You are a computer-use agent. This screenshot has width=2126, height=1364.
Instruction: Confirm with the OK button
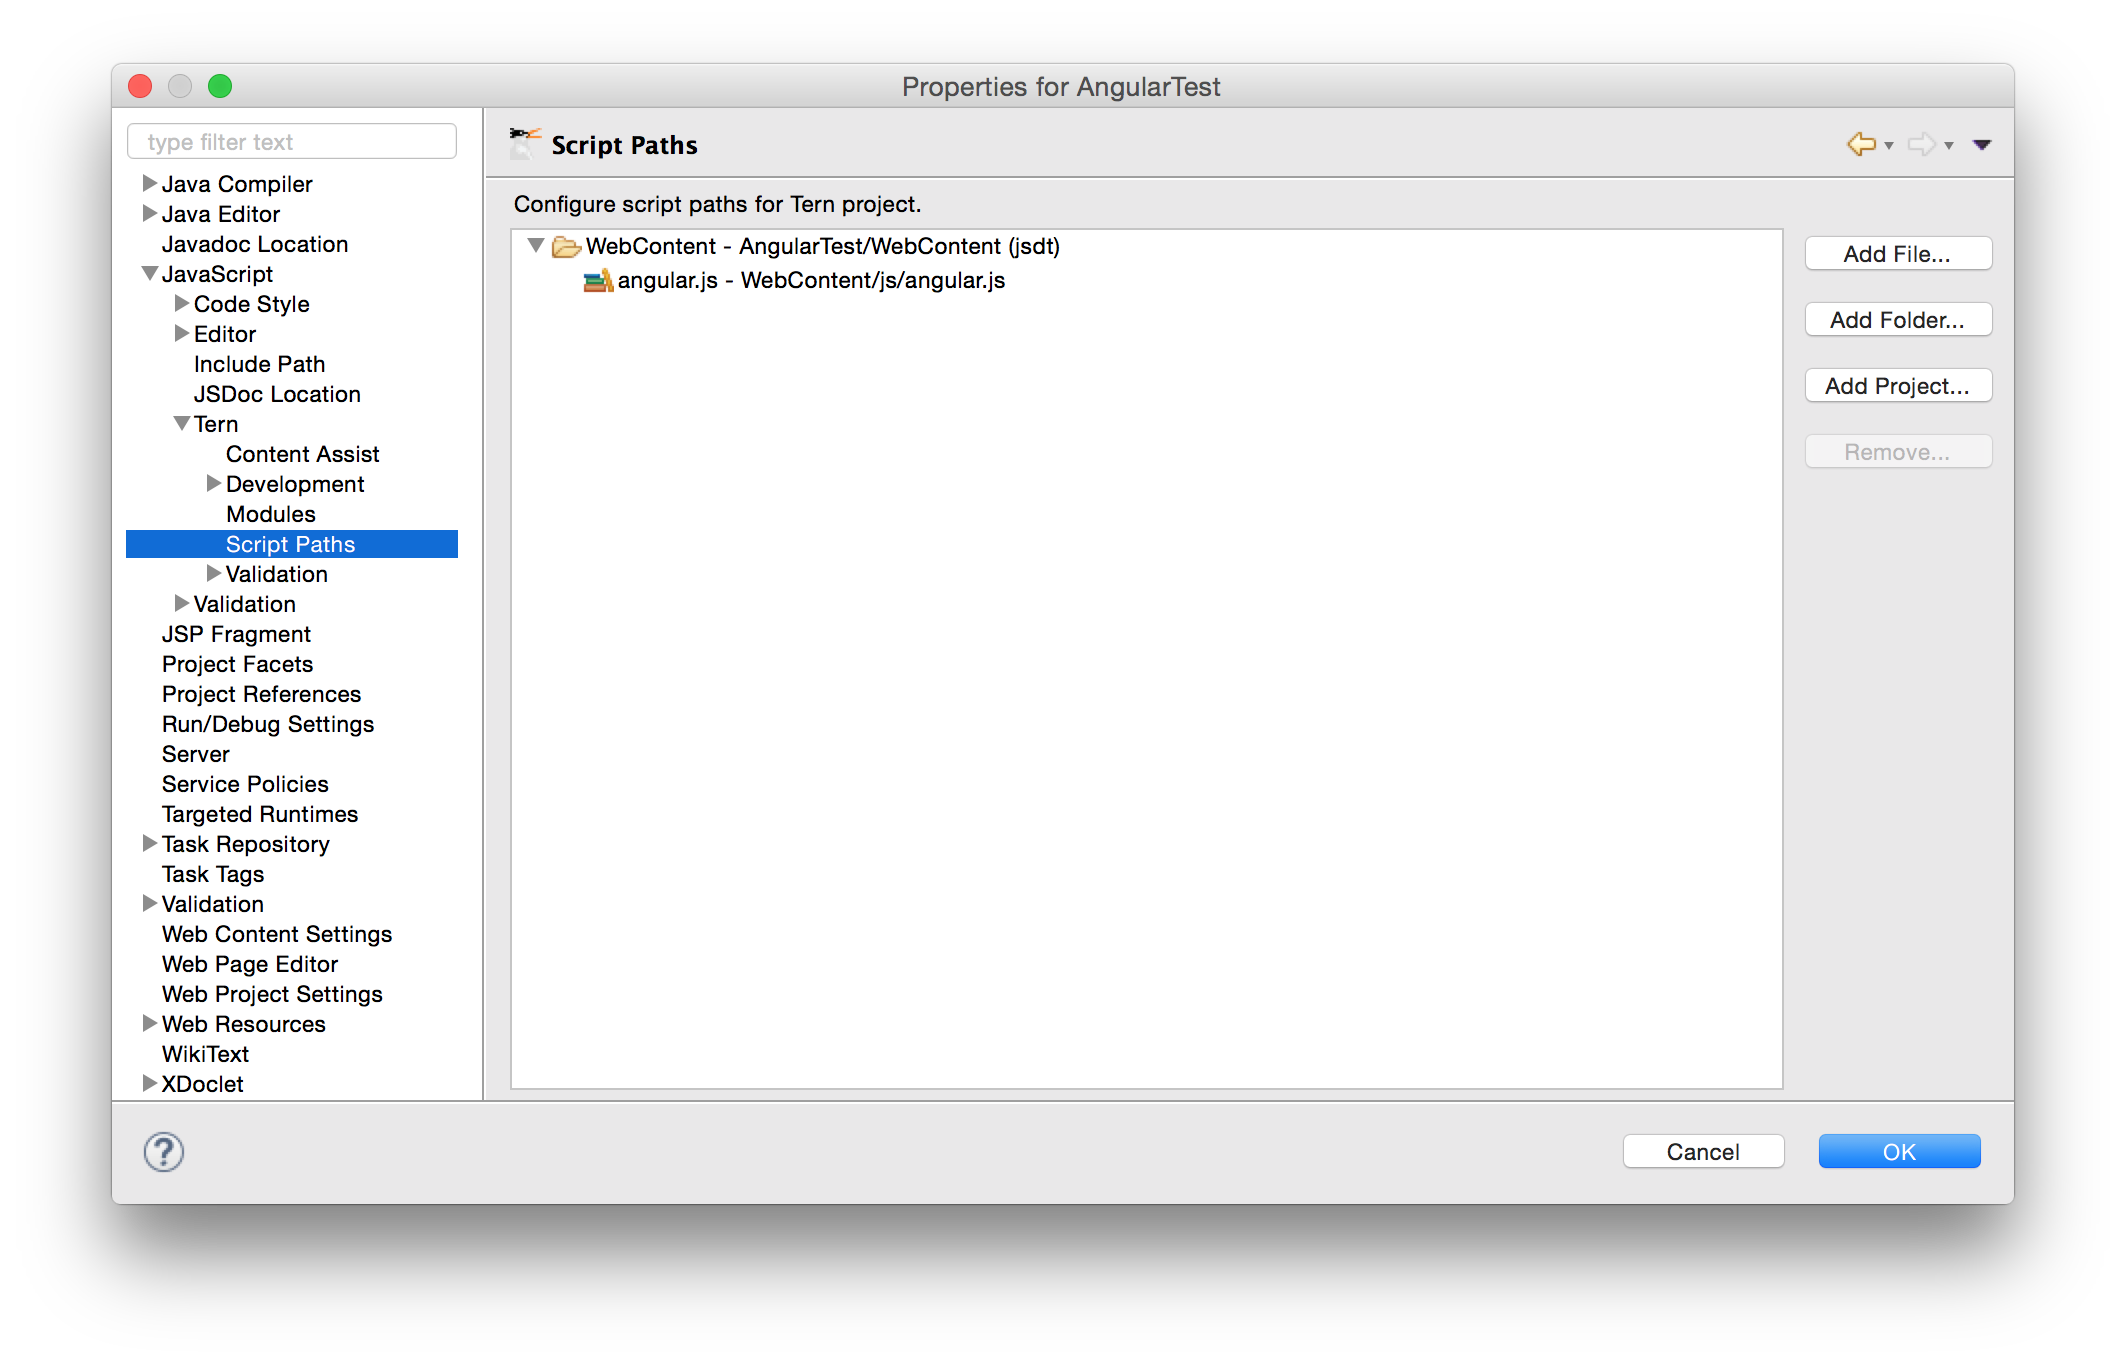pos(1898,1152)
